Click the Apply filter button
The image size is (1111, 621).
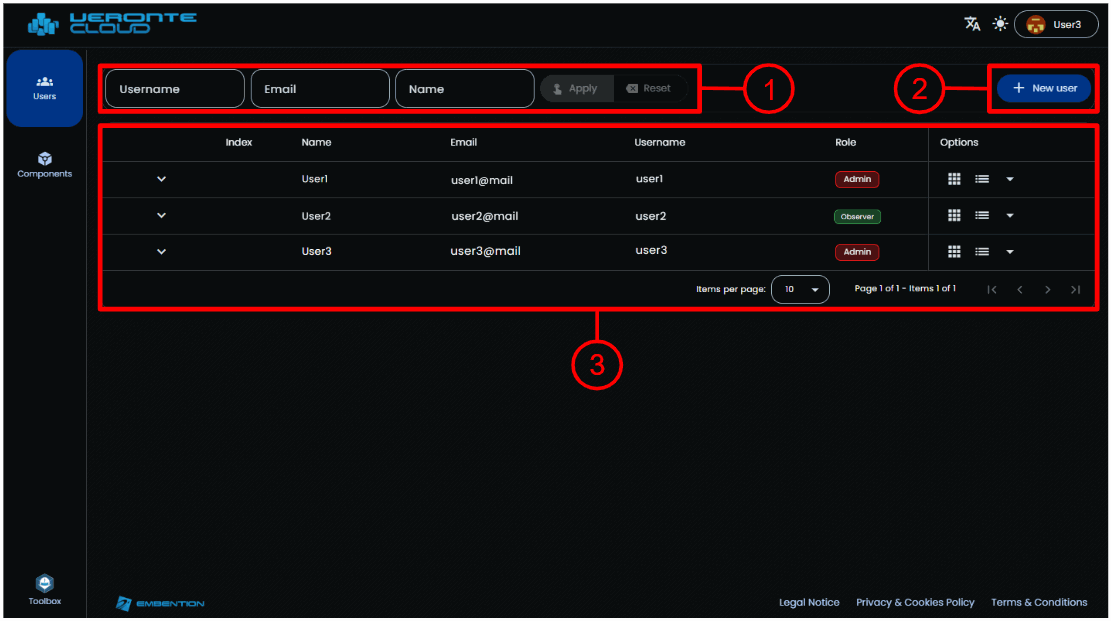point(576,88)
